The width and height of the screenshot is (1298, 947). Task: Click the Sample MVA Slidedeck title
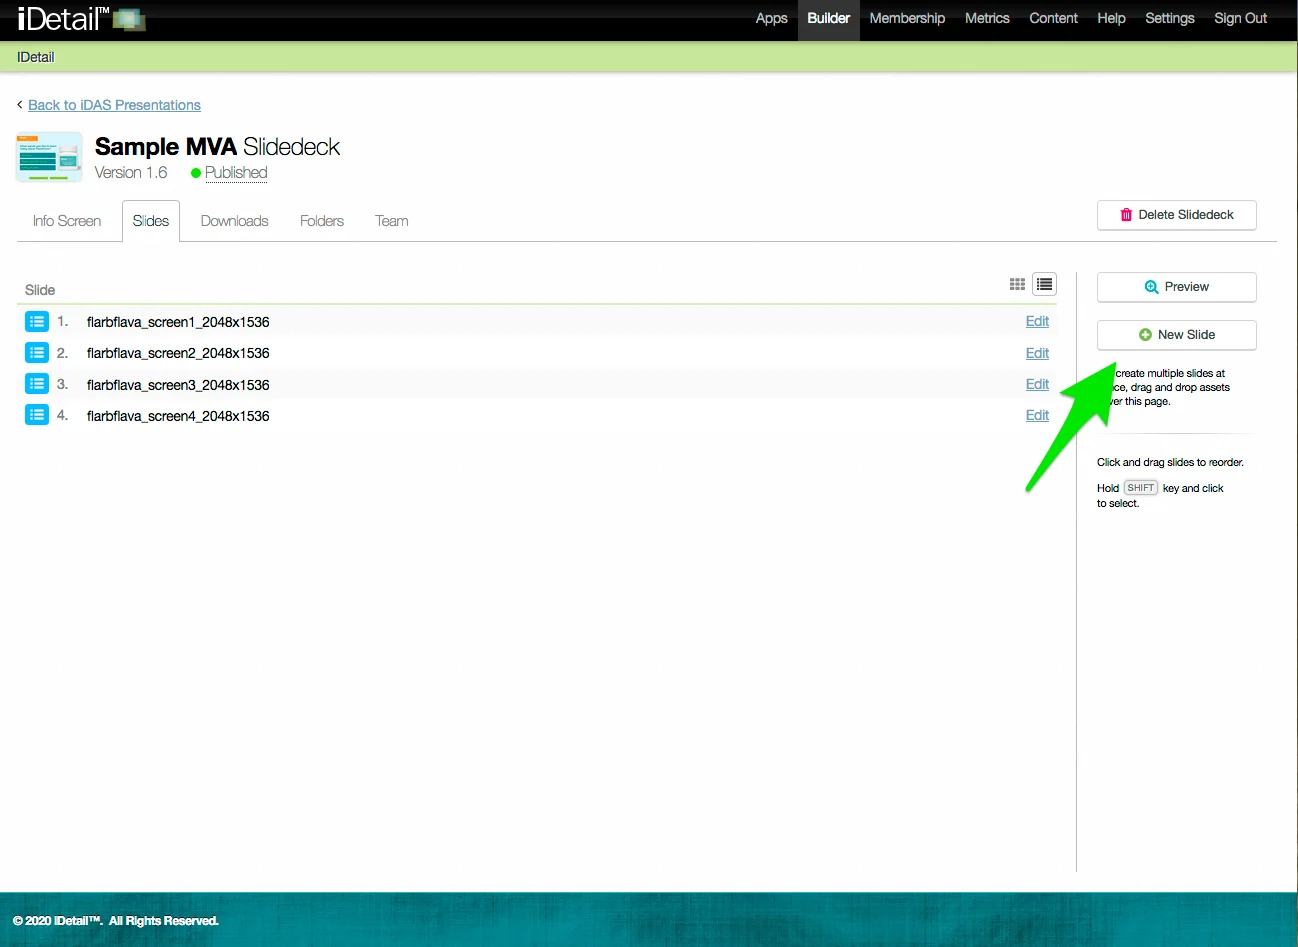217,147
